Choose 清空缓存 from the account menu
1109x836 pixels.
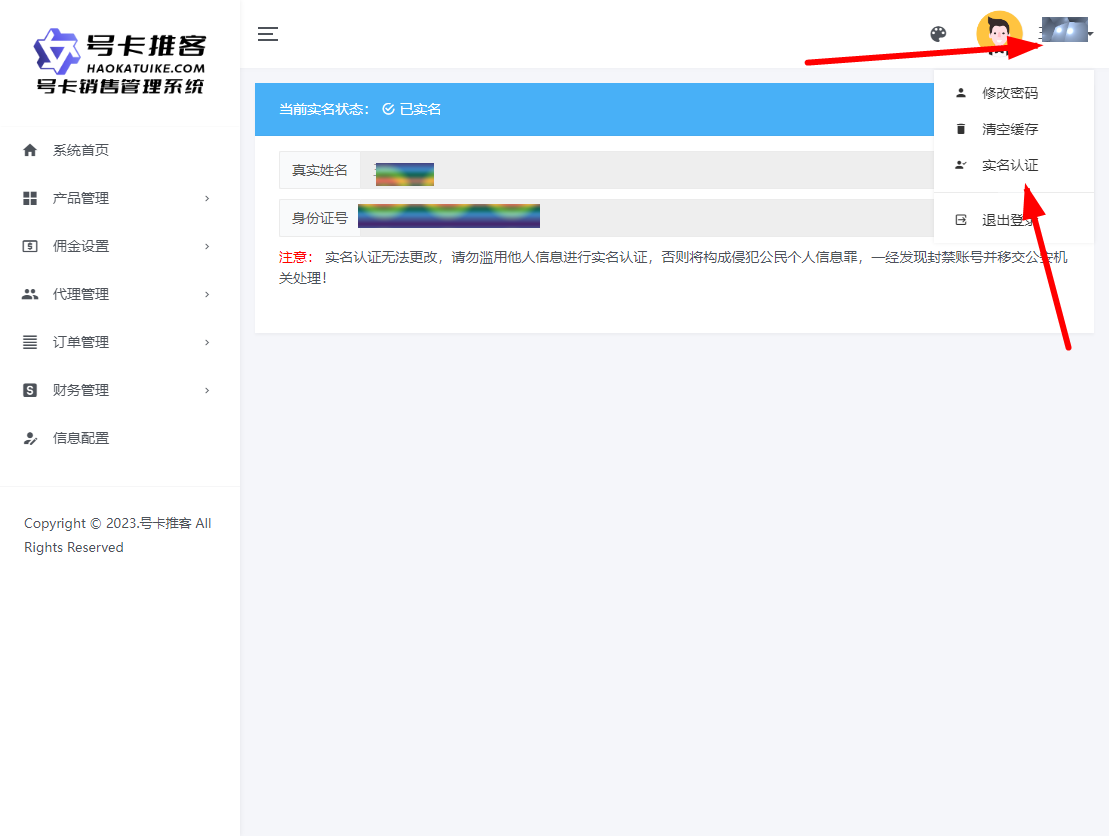tap(1010, 129)
